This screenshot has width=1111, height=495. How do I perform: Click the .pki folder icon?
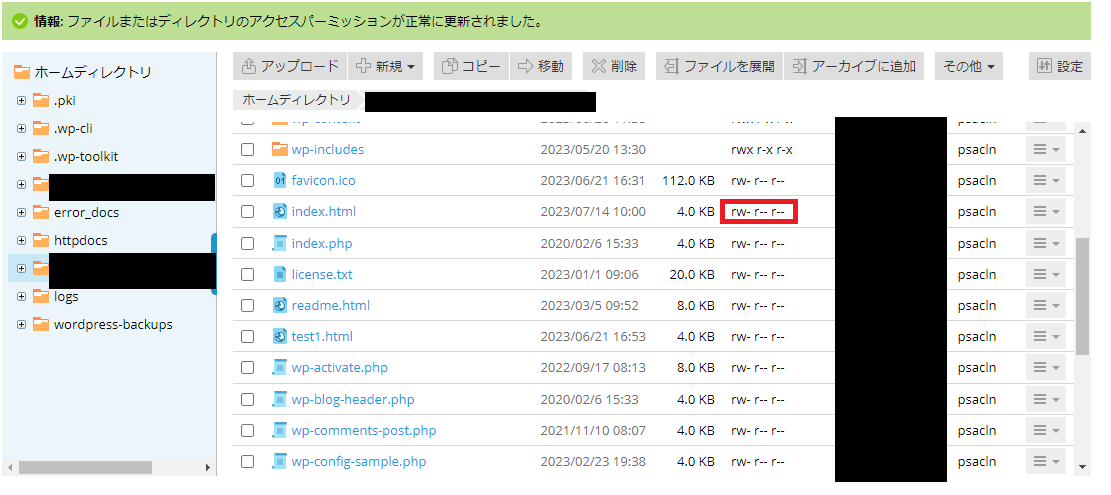pos(41,101)
